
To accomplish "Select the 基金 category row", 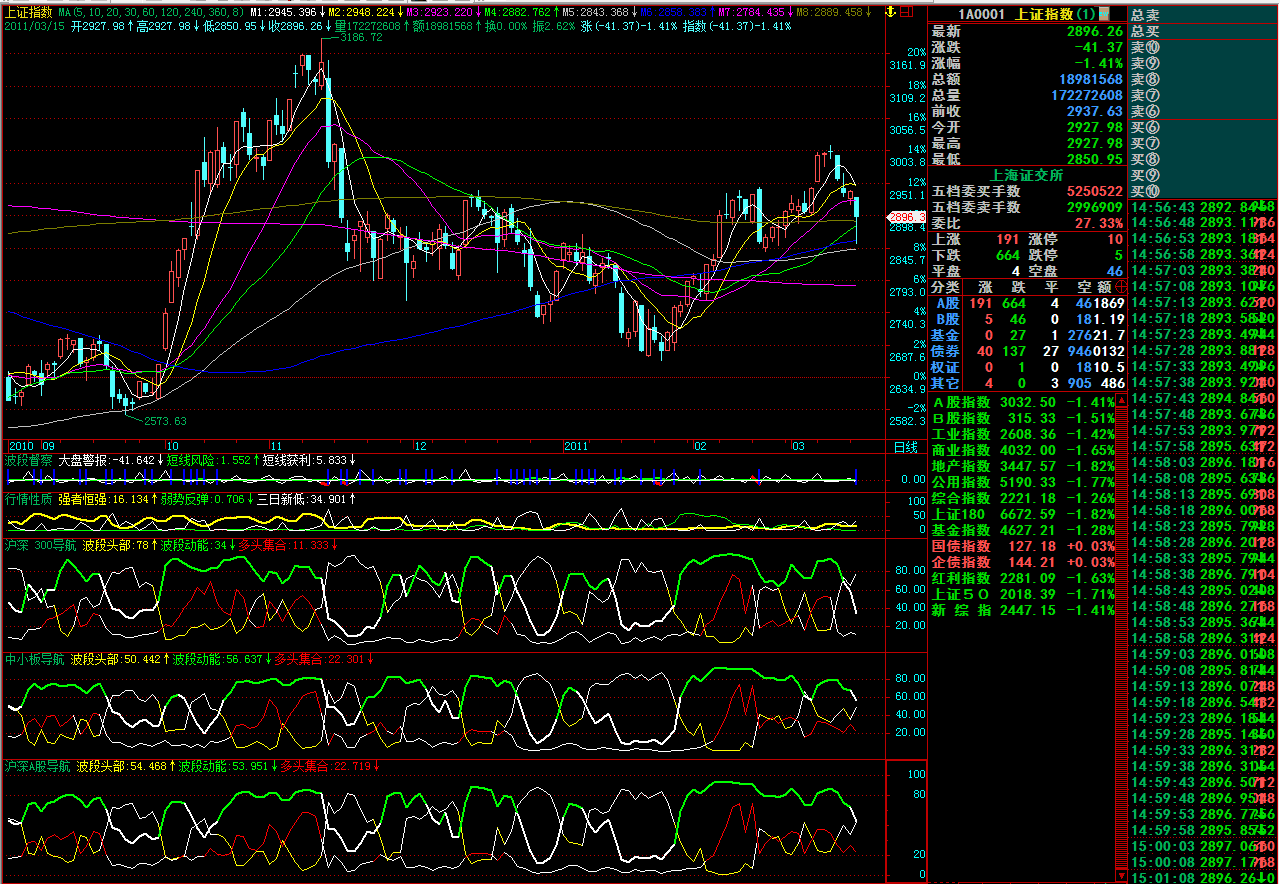I will point(946,335).
